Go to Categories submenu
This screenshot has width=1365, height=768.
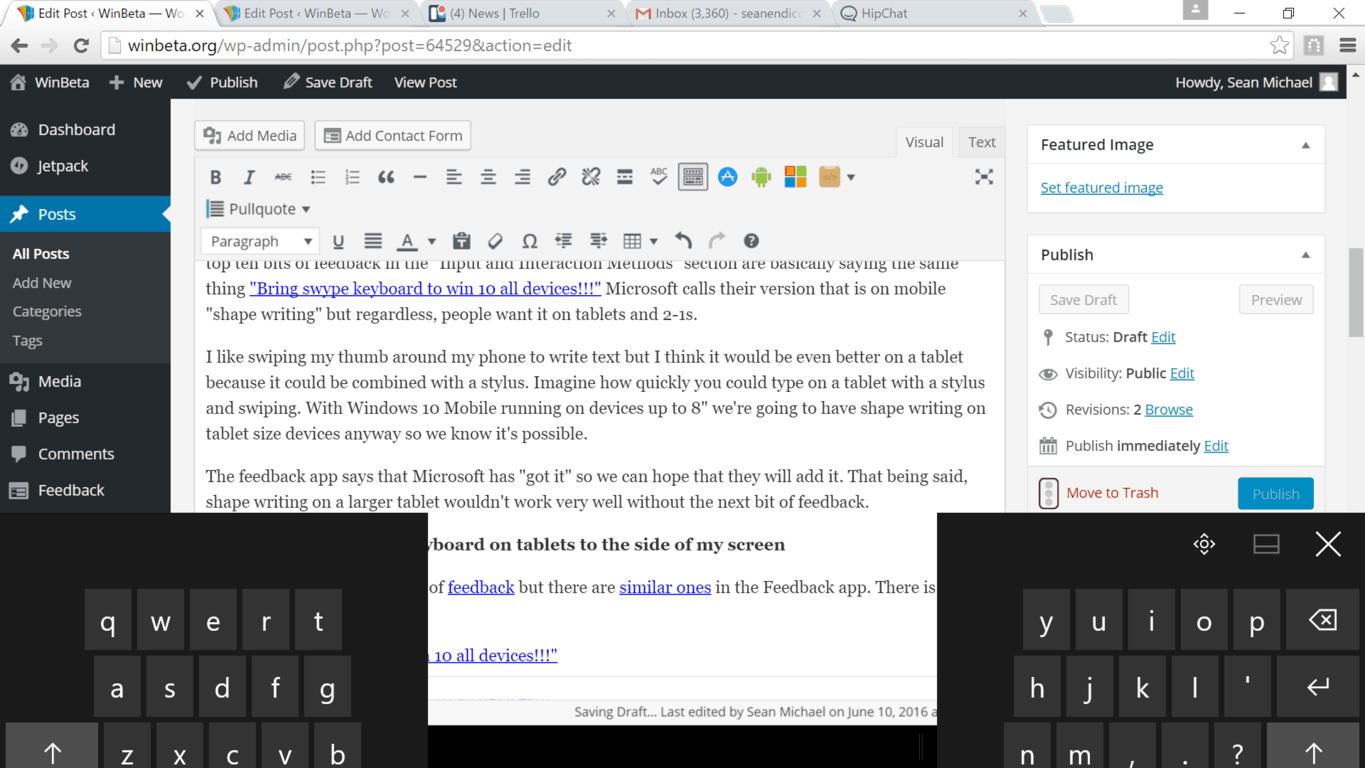[x=47, y=311]
